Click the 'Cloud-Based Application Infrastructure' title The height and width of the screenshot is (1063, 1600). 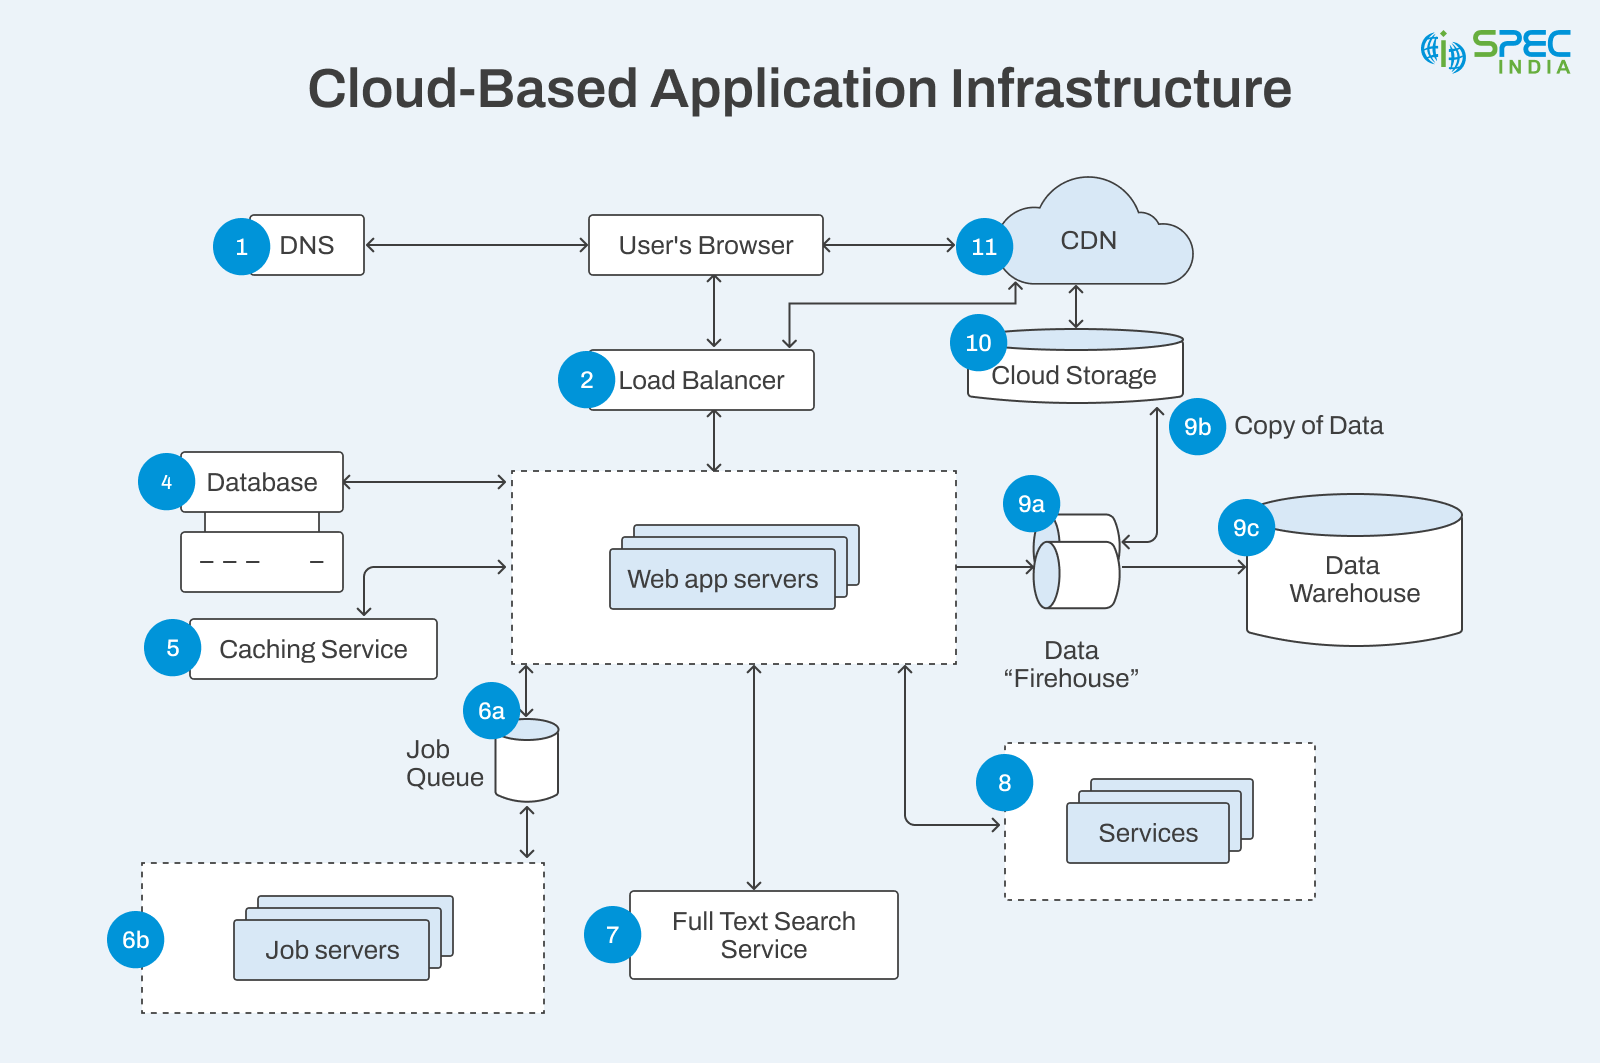pos(799,88)
